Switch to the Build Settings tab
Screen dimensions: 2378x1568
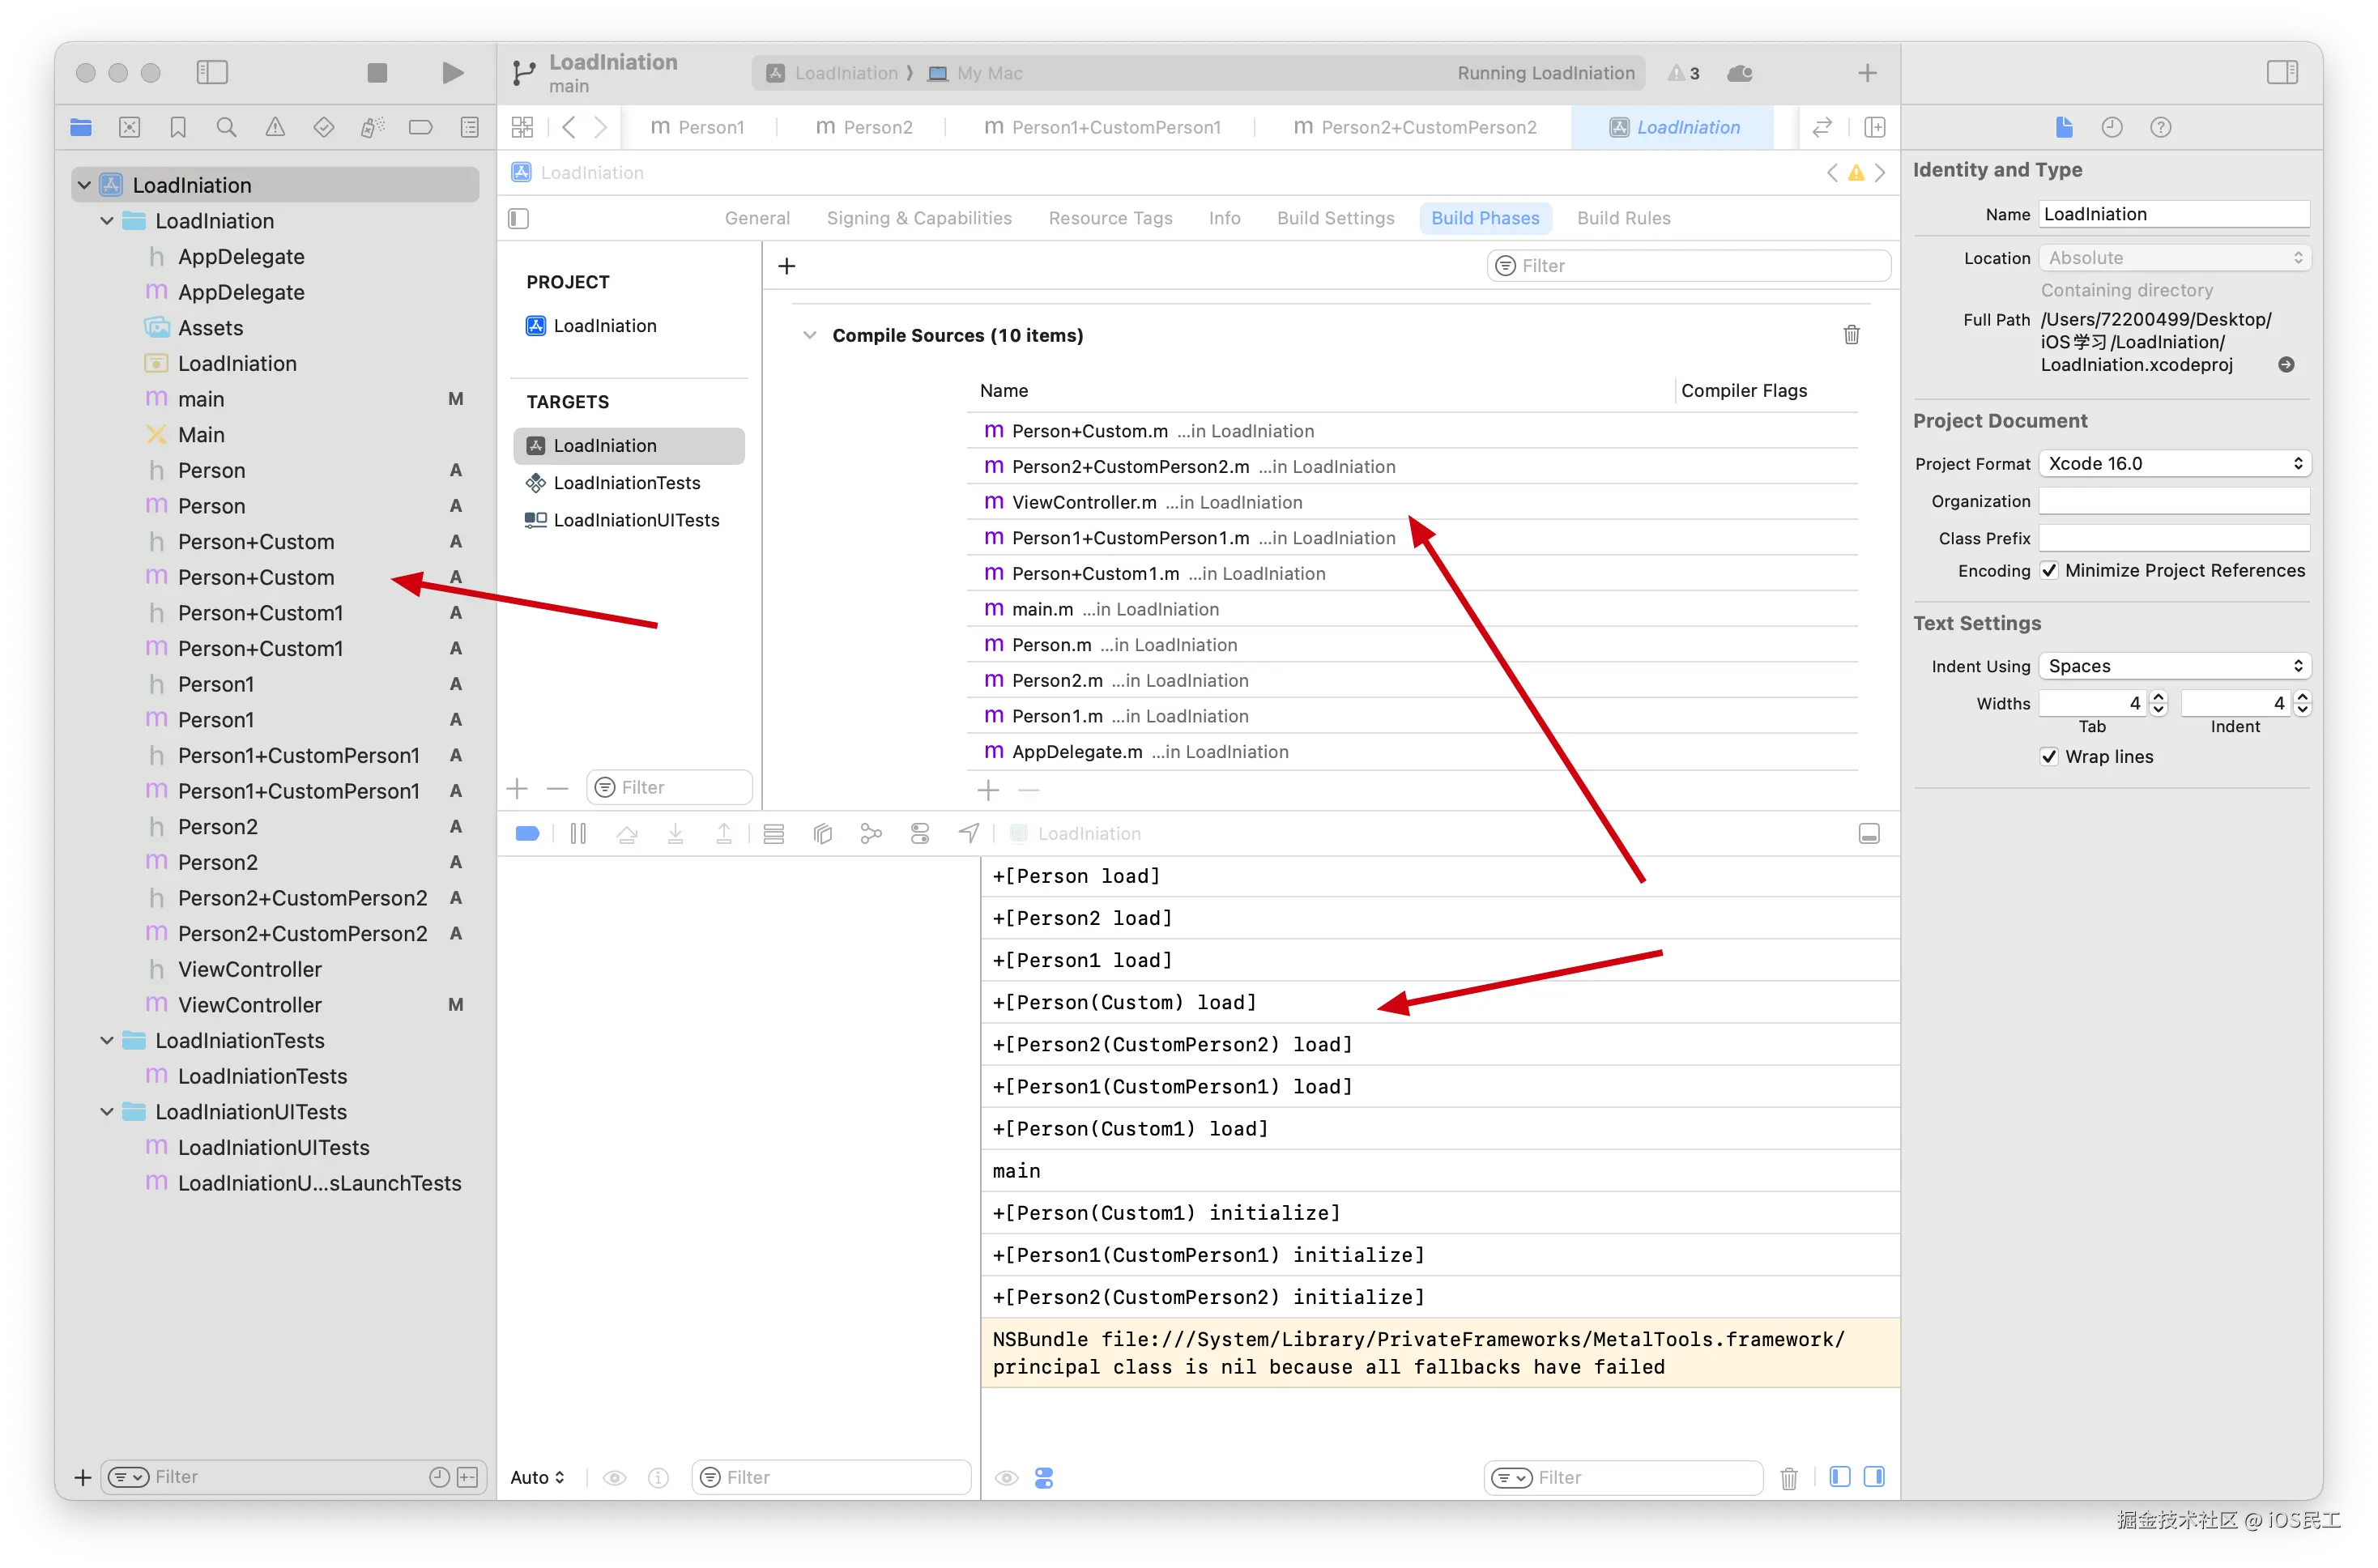pyautogui.click(x=1335, y=218)
